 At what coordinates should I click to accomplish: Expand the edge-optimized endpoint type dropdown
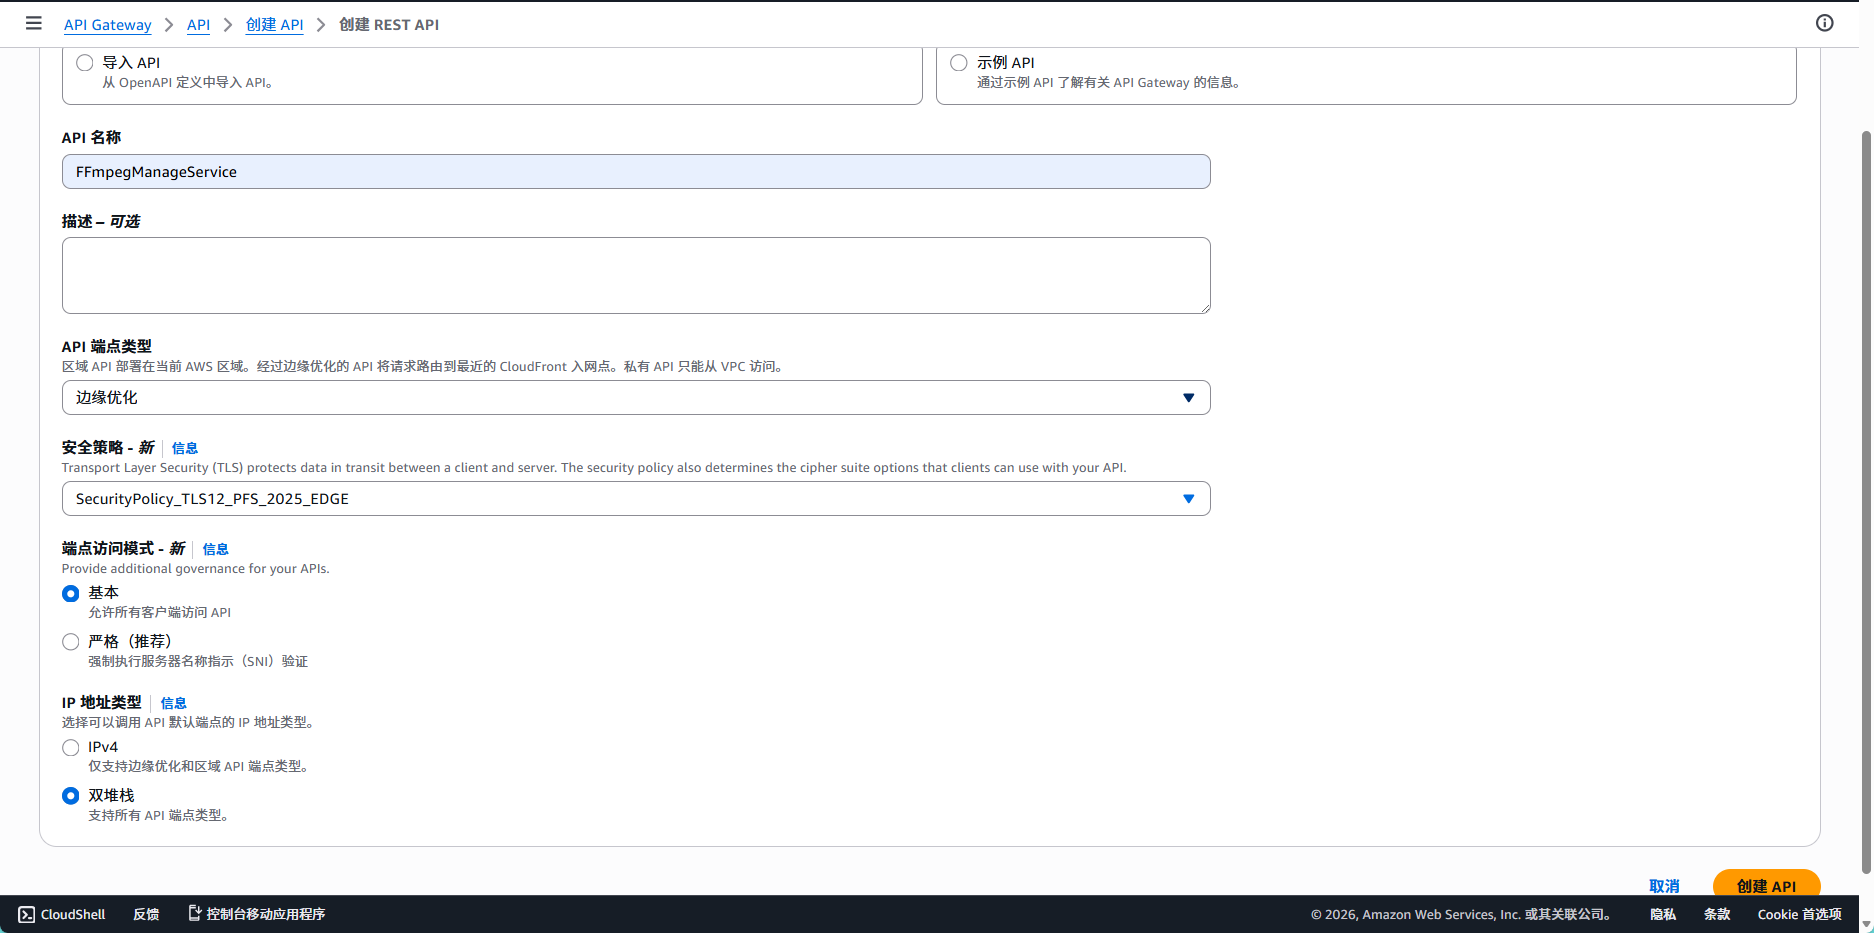tap(635, 398)
